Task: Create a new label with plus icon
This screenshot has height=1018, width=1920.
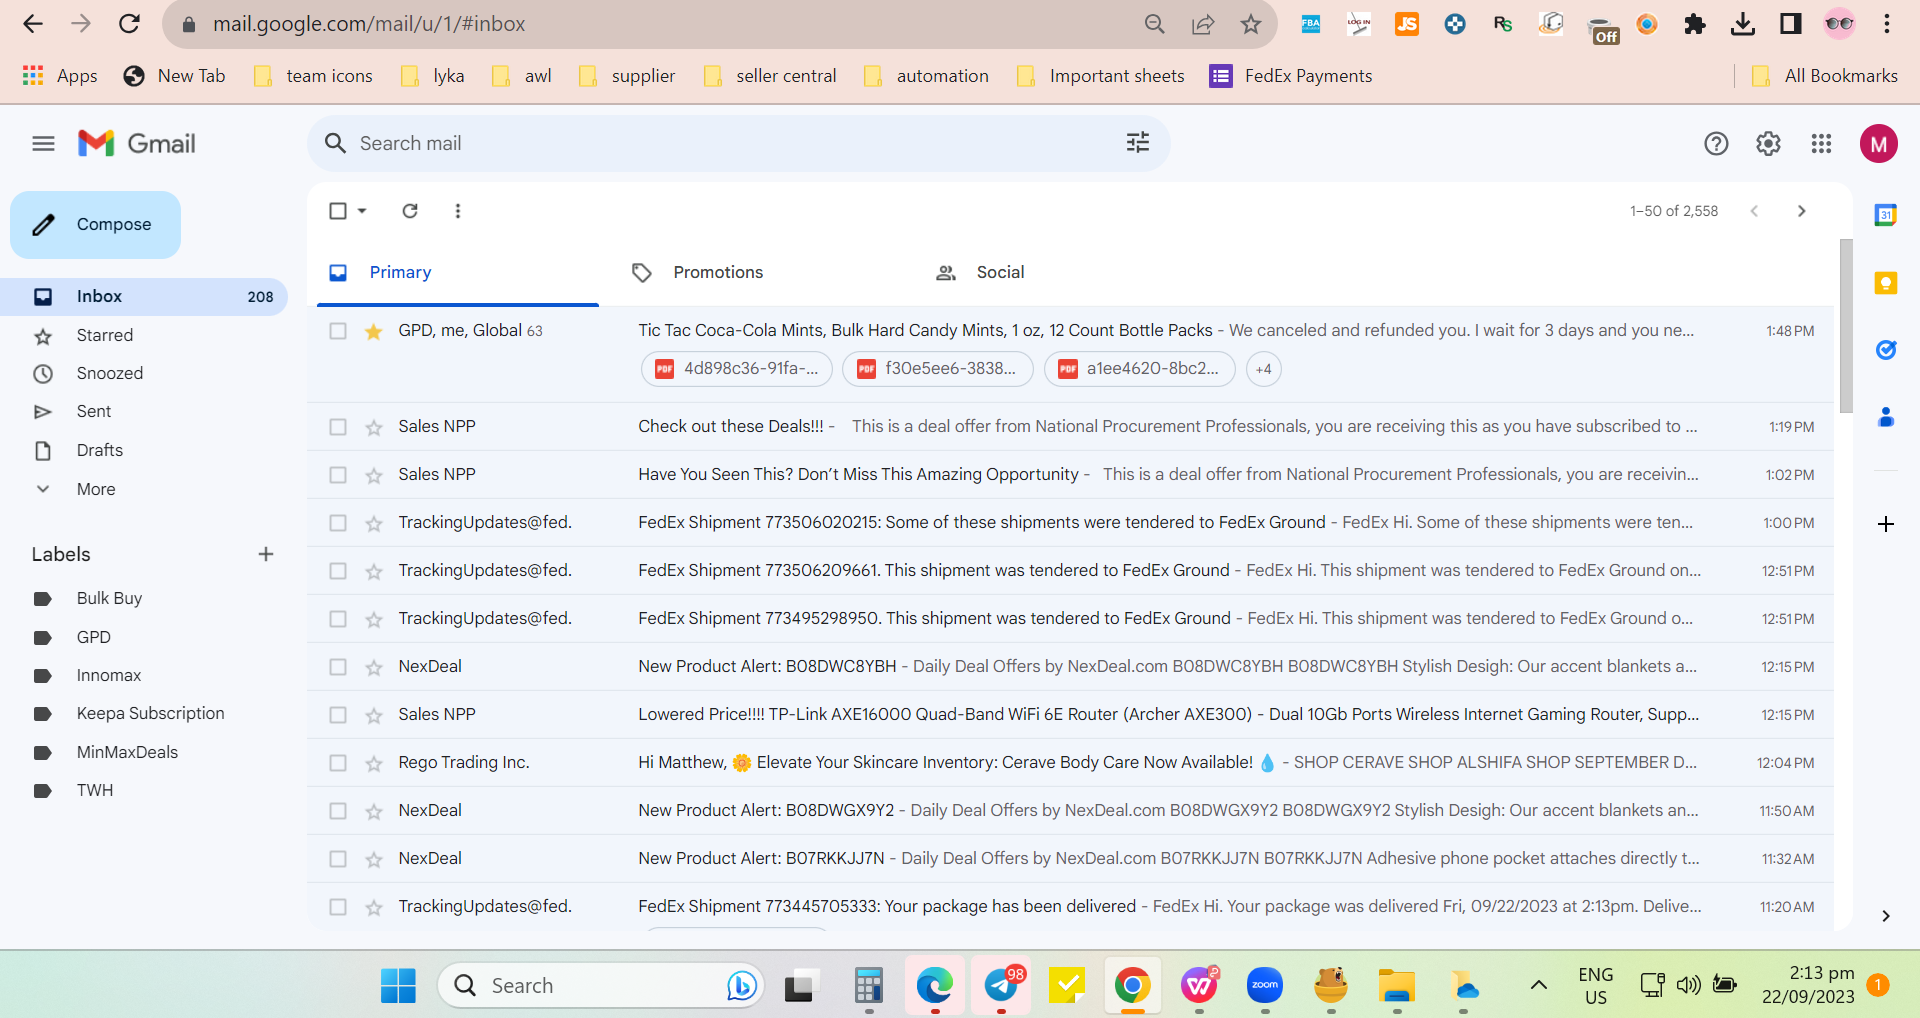Action: (266, 554)
